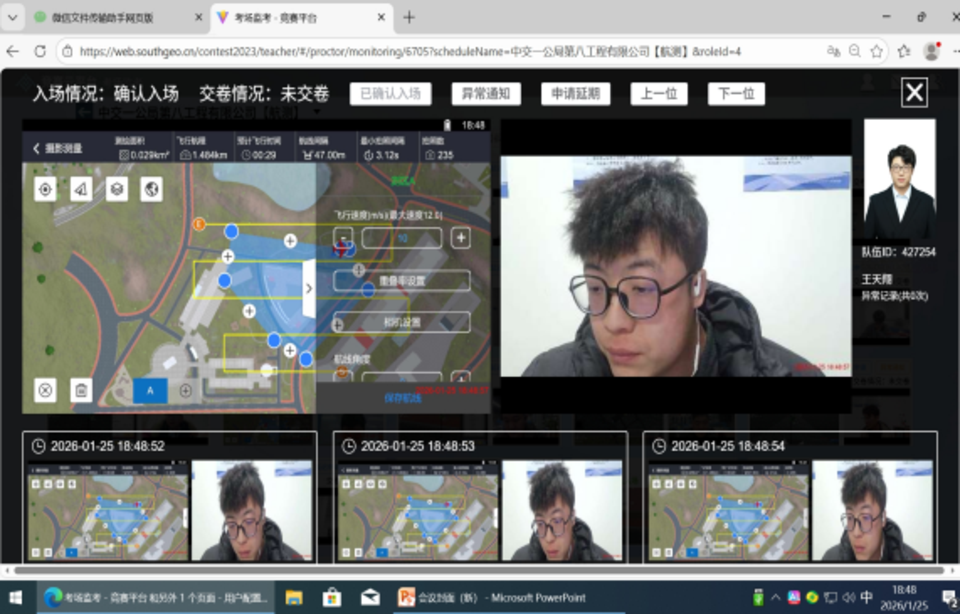Screen dimensions: 960x614
Task: Open the Windows Start menu
Action: pyautogui.click(x=16, y=597)
